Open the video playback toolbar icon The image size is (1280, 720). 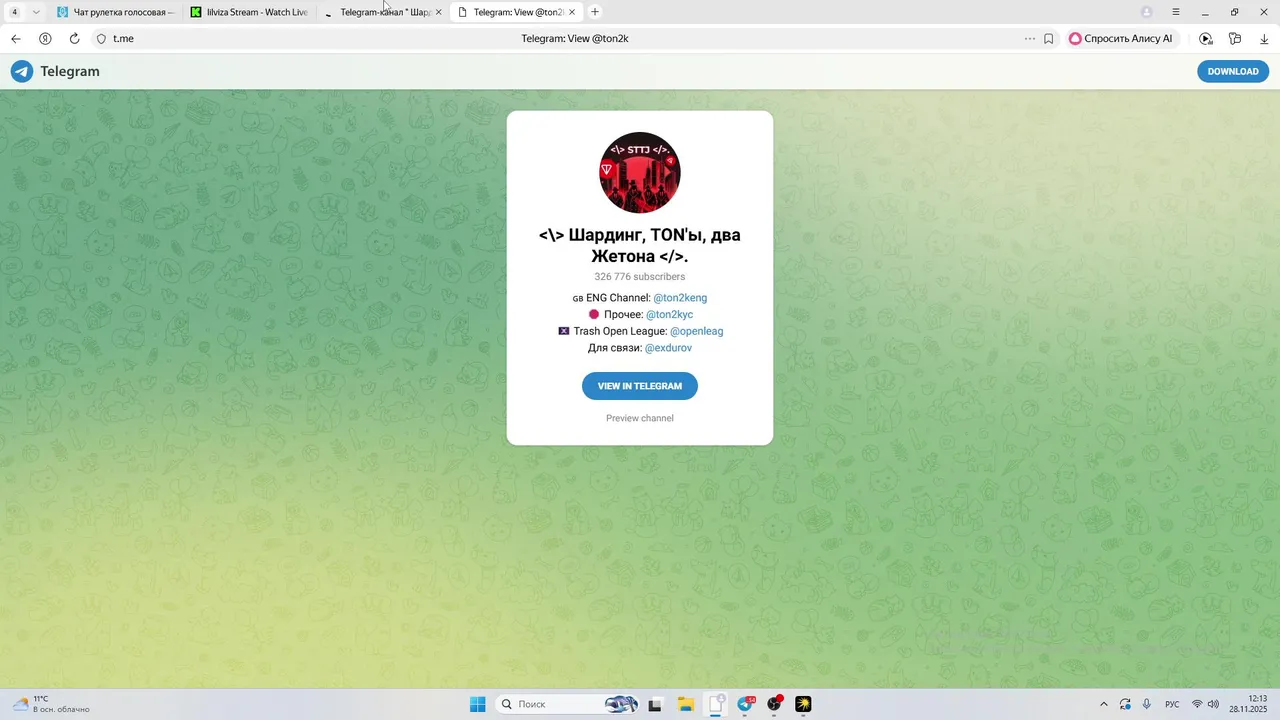point(1206,39)
